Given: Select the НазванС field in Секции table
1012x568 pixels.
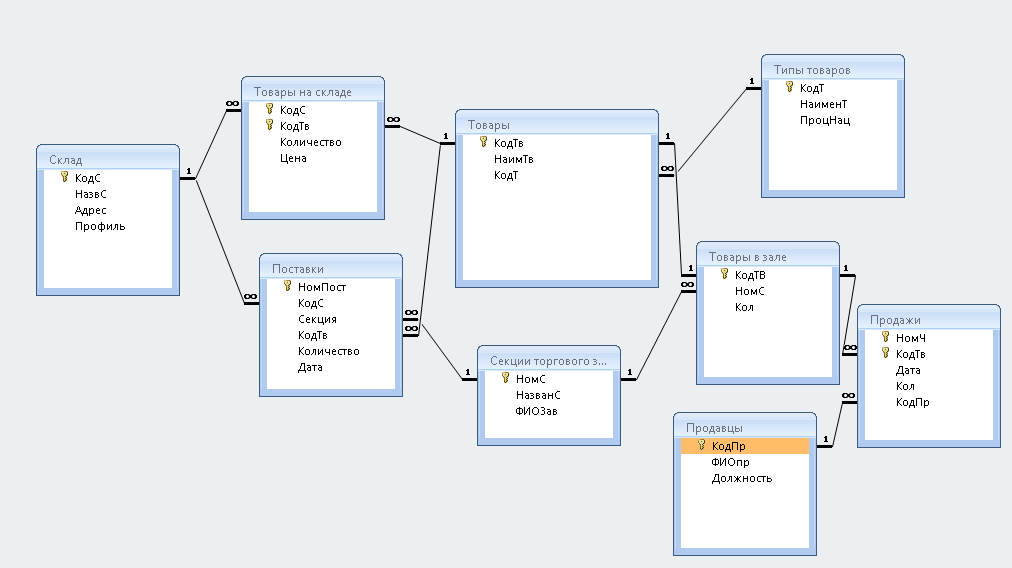Looking at the screenshot, I should click(x=538, y=395).
